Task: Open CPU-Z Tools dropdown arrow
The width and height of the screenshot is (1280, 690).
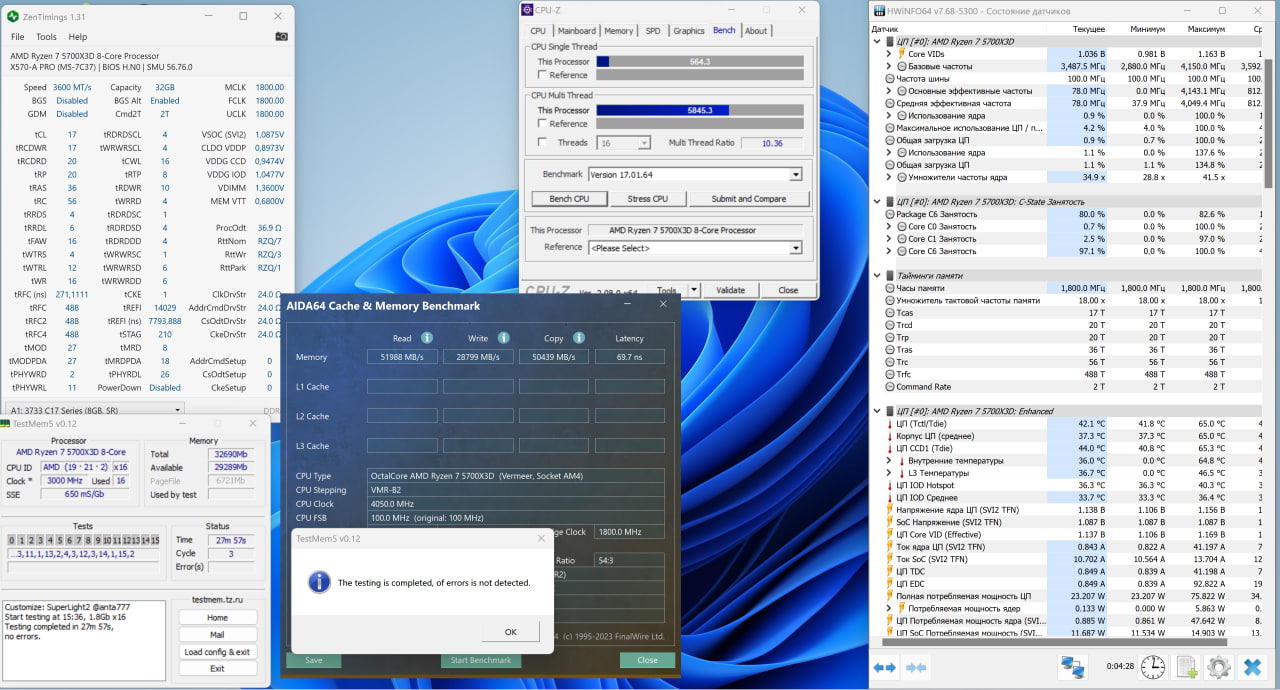Action: [695, 290]
